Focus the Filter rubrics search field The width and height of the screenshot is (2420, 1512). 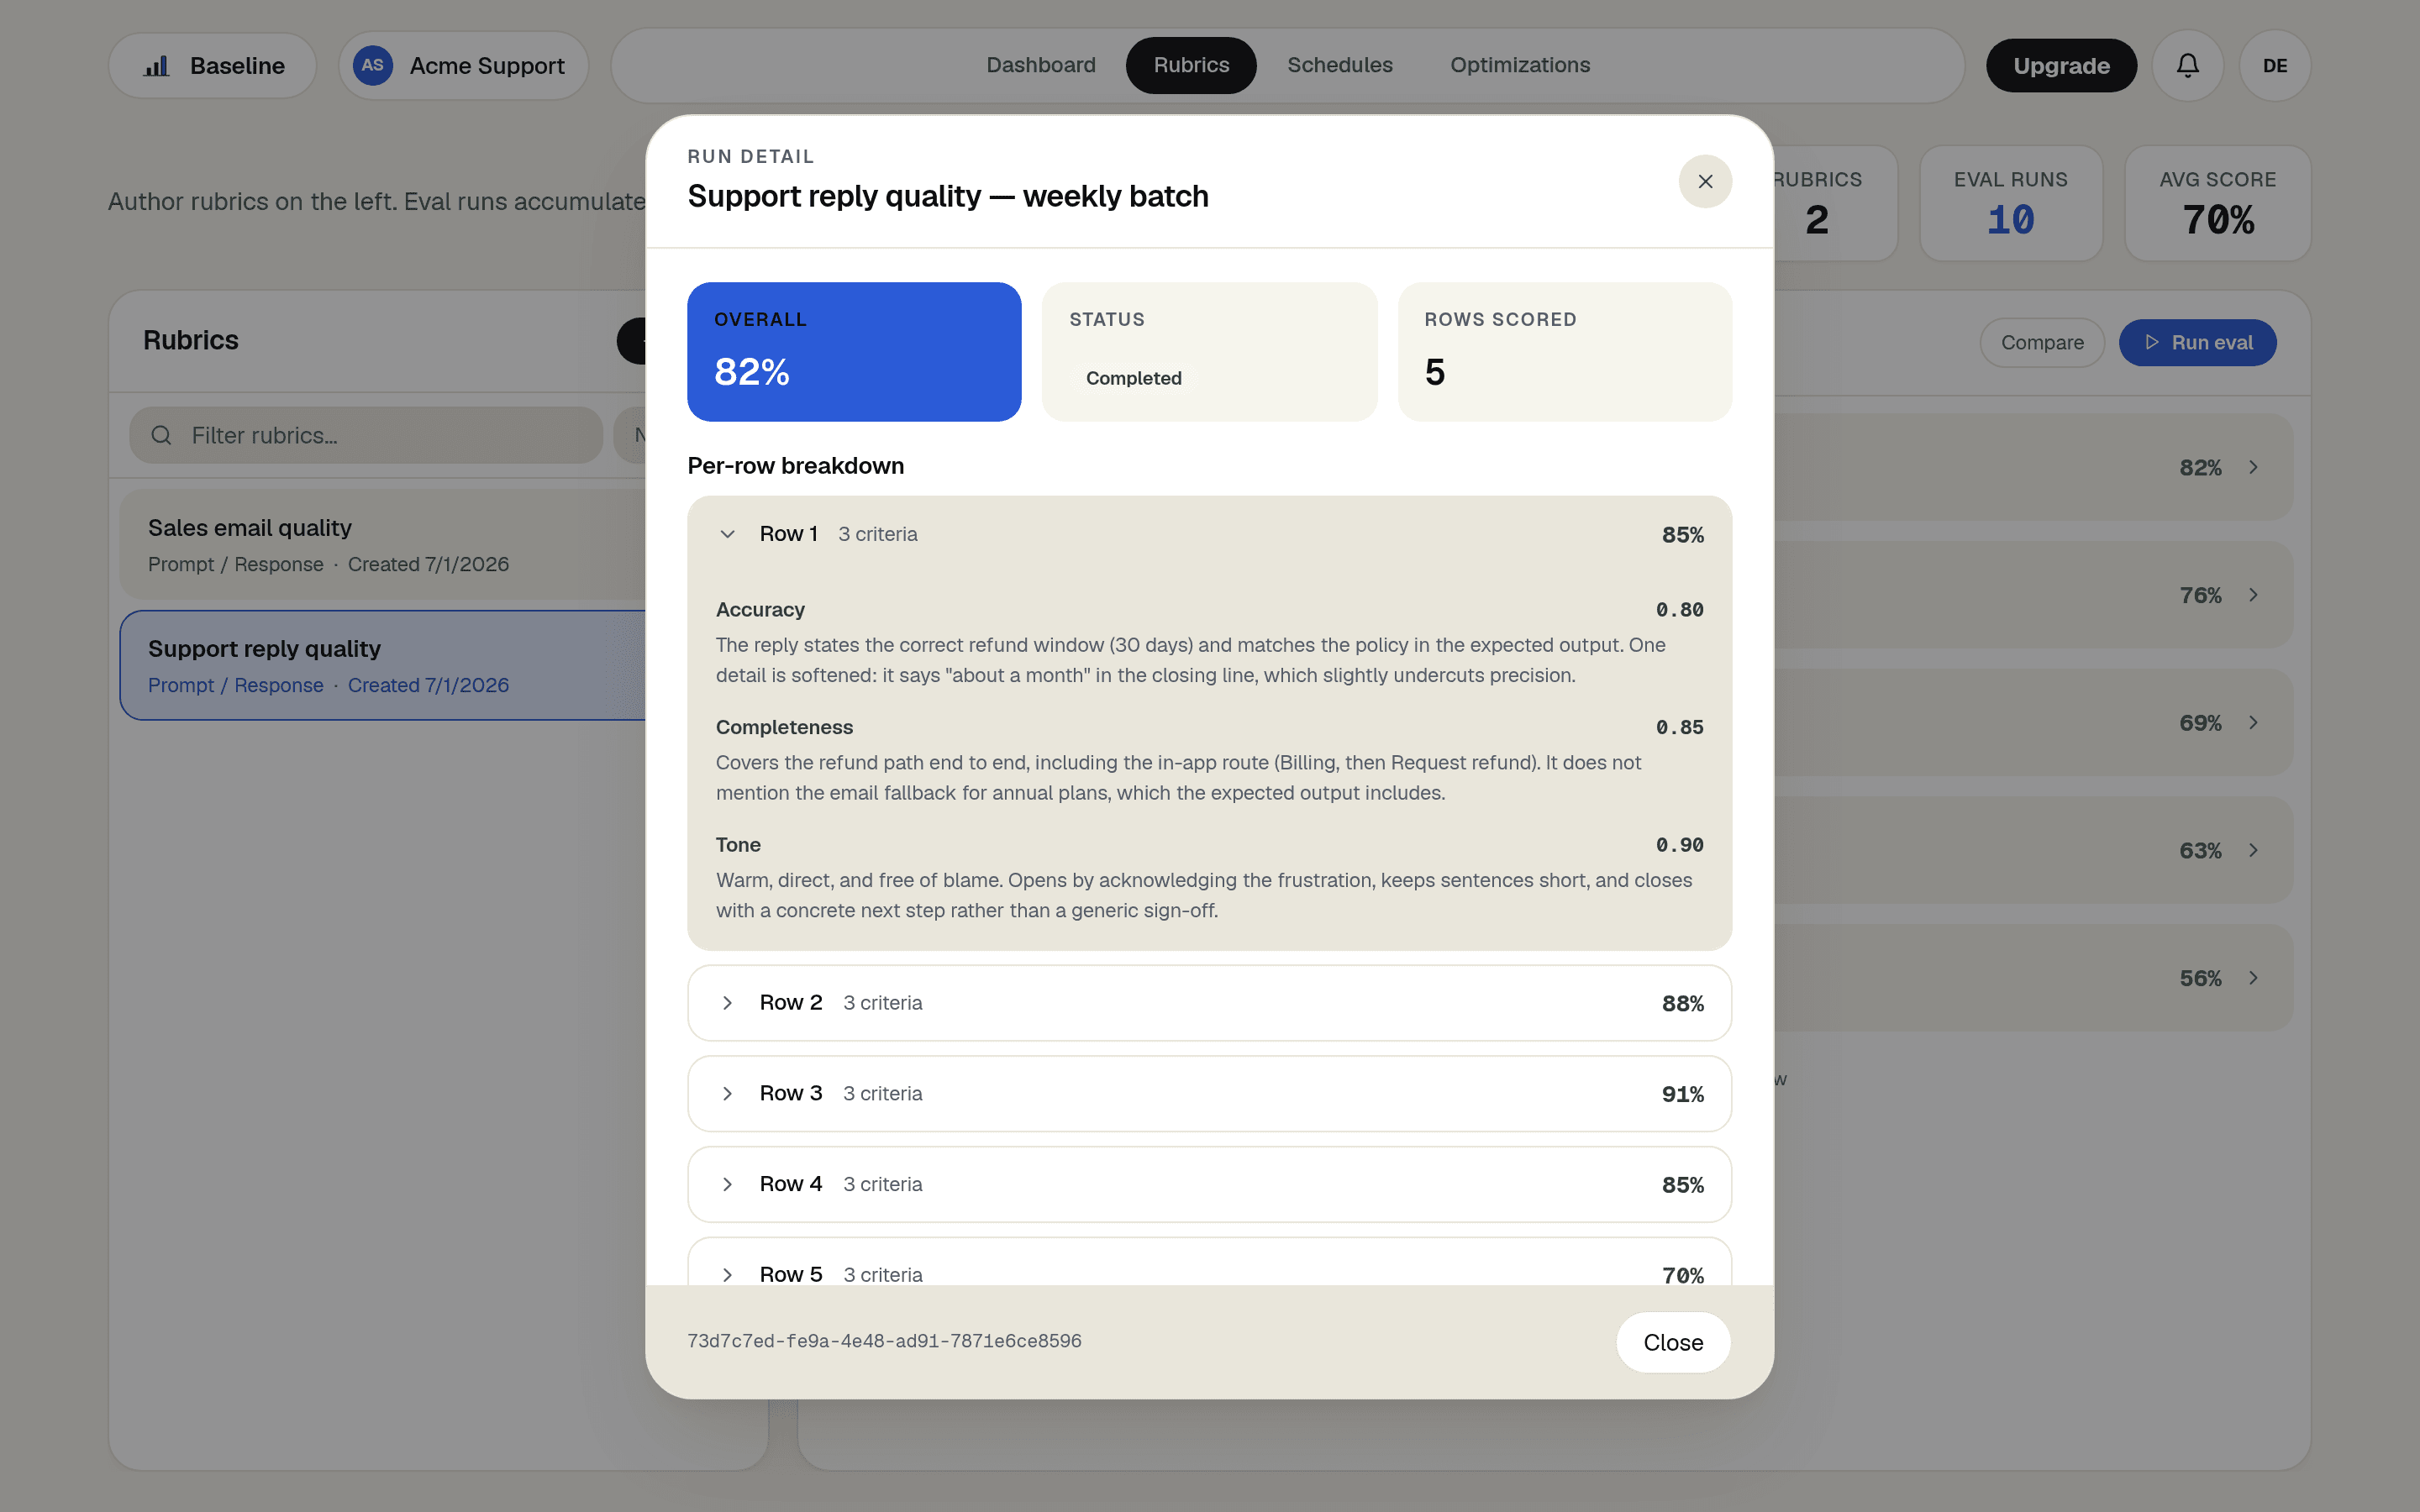(366, 435)
